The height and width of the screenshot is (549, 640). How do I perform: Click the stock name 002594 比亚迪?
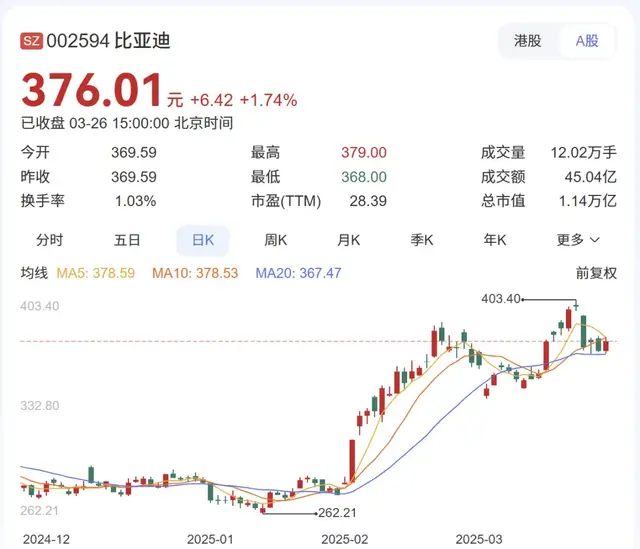[x=108, y=41]
